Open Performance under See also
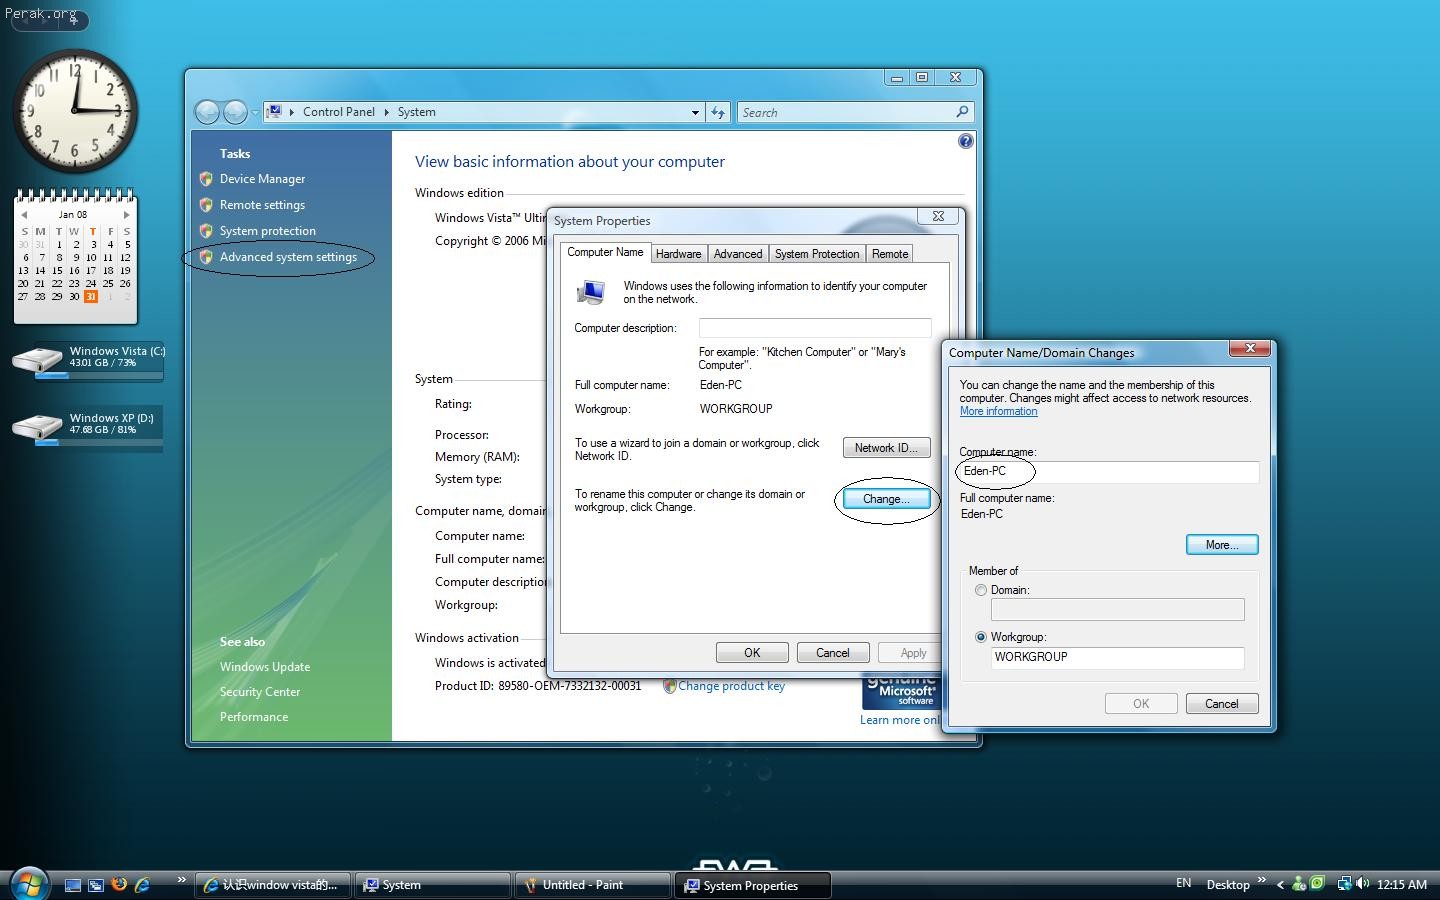The height and width of the screenshot is (900, 1440). point(254,717)
